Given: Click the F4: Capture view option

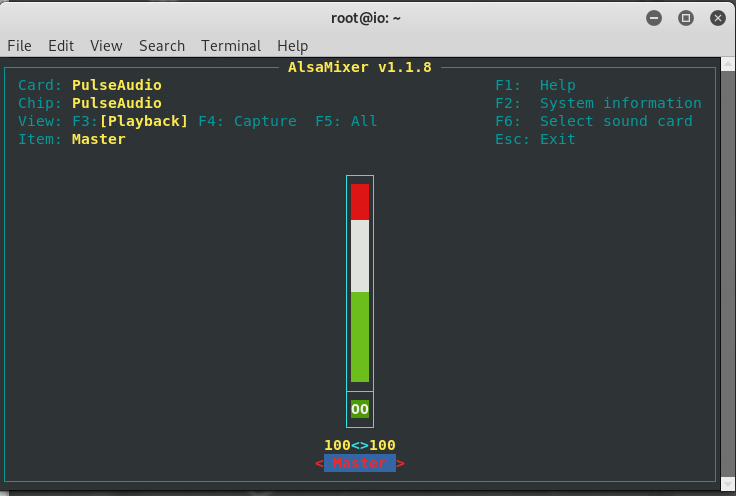Looking at the screenshot, I should click(247, 121).
